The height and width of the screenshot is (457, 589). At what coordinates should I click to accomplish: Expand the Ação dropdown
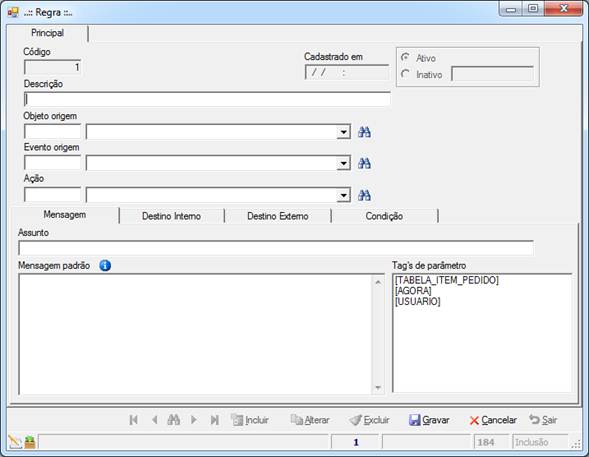coord(343,195)
